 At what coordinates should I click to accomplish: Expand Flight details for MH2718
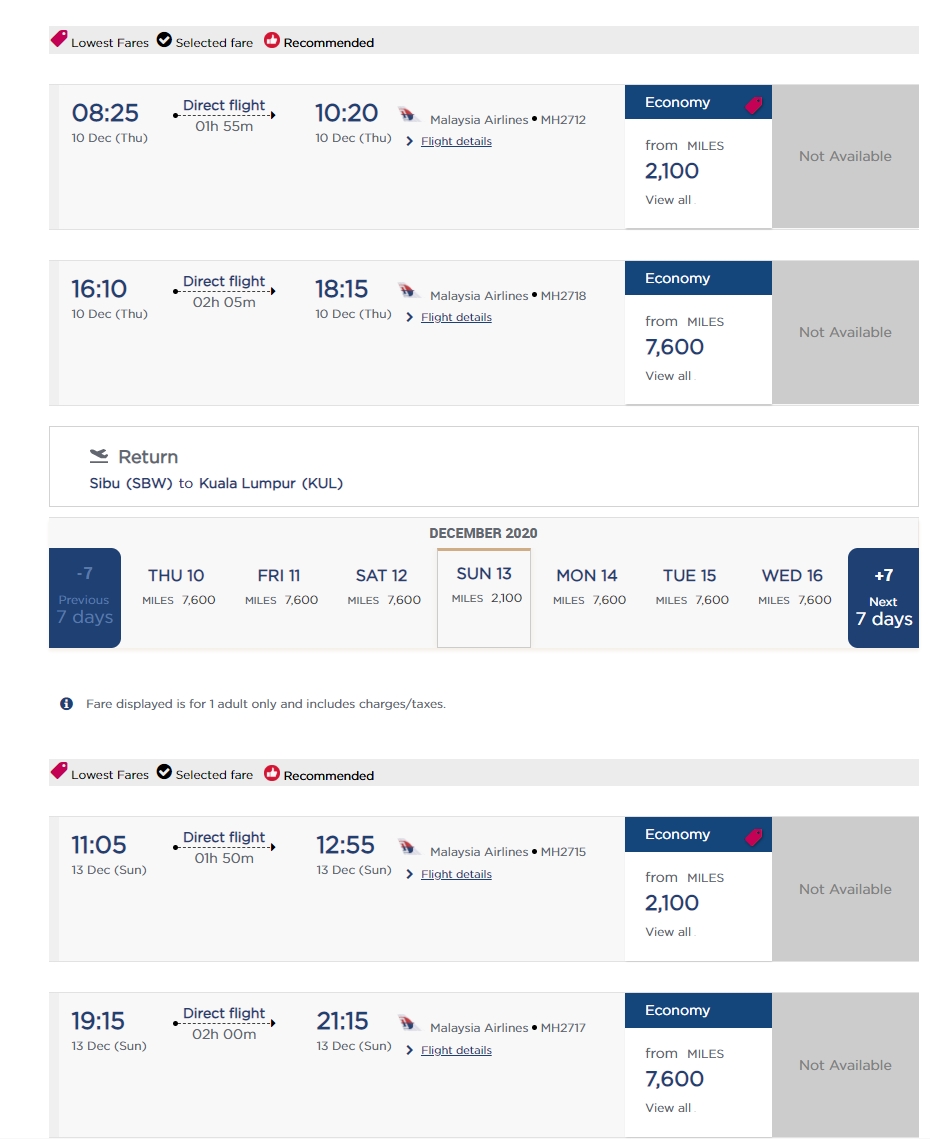coord(456,317)
